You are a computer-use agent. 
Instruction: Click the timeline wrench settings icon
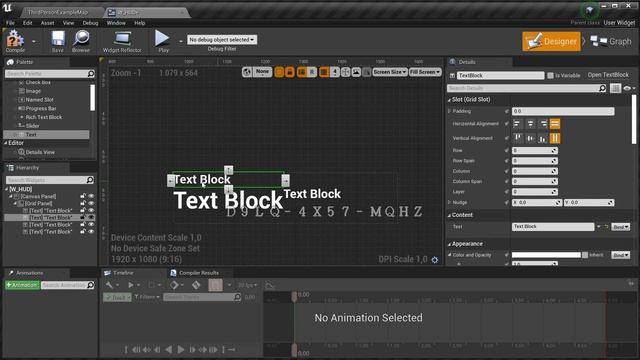[109, 285]
